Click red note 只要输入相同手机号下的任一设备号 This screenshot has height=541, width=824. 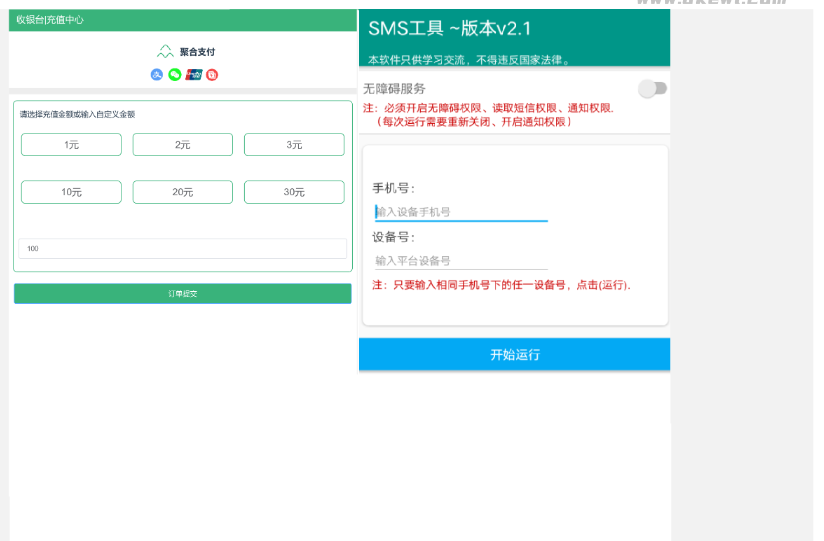[501, 285]
